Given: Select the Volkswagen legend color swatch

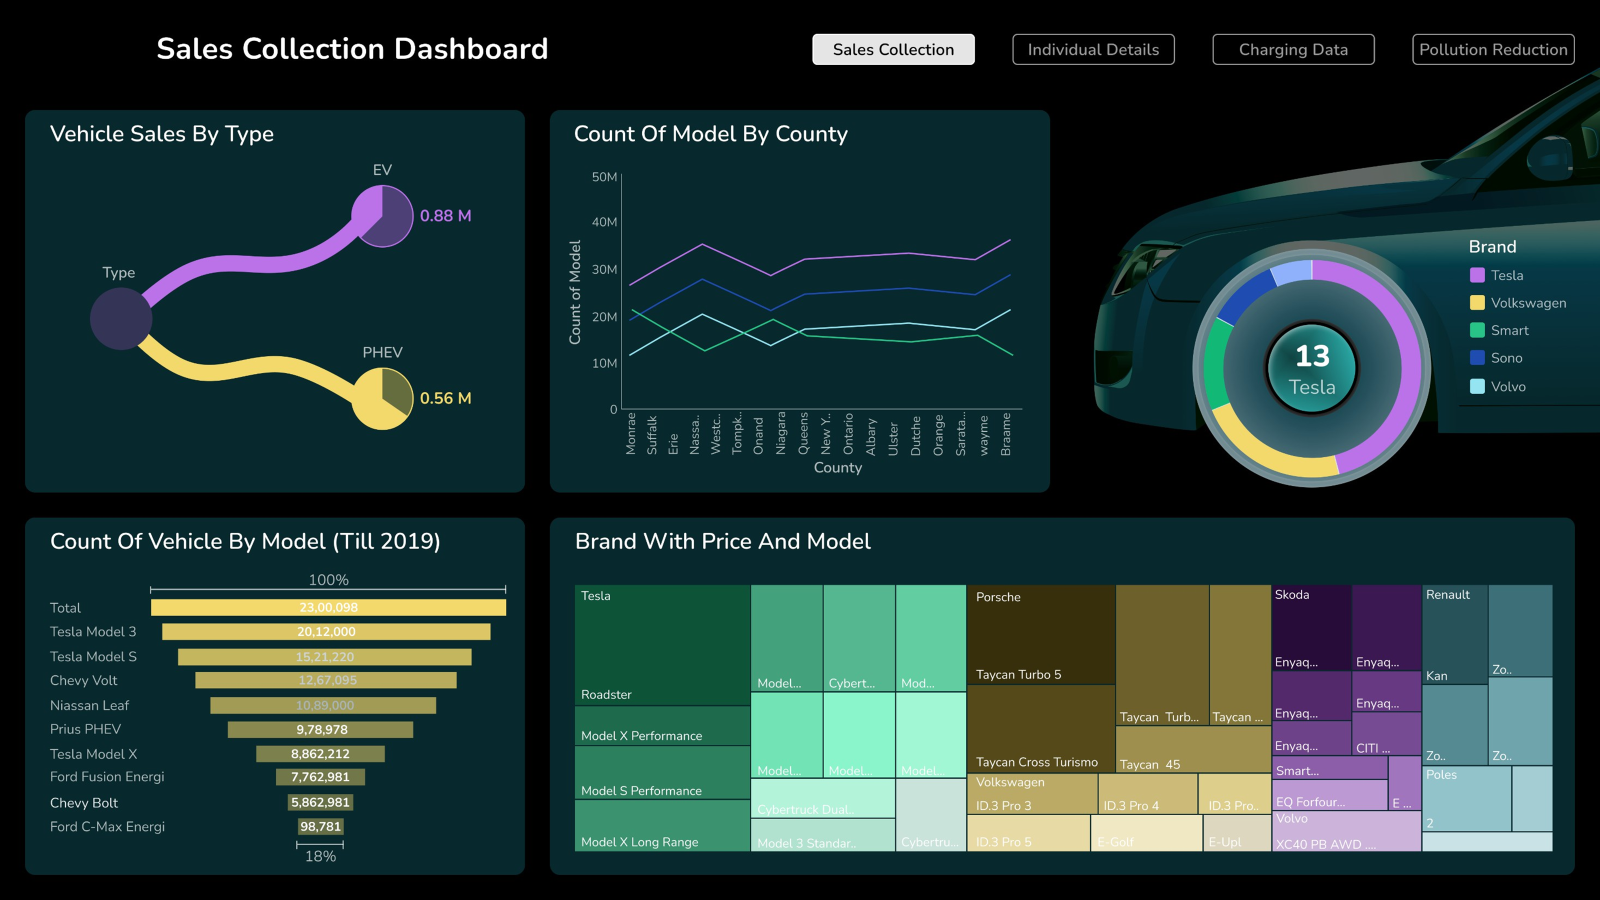Looking at the screenshot, I should coord(1477,303).
